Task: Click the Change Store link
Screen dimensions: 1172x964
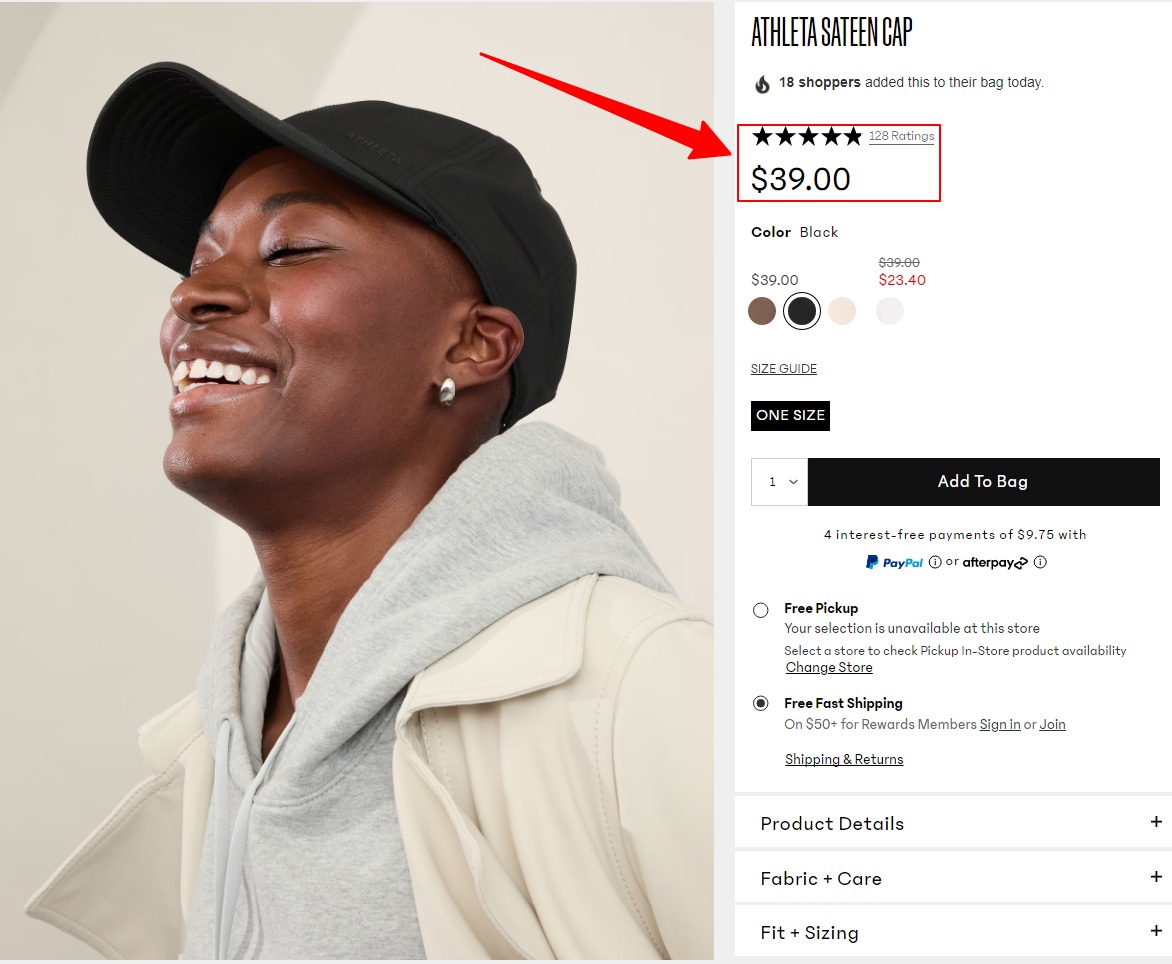Action: coord(829,668)
